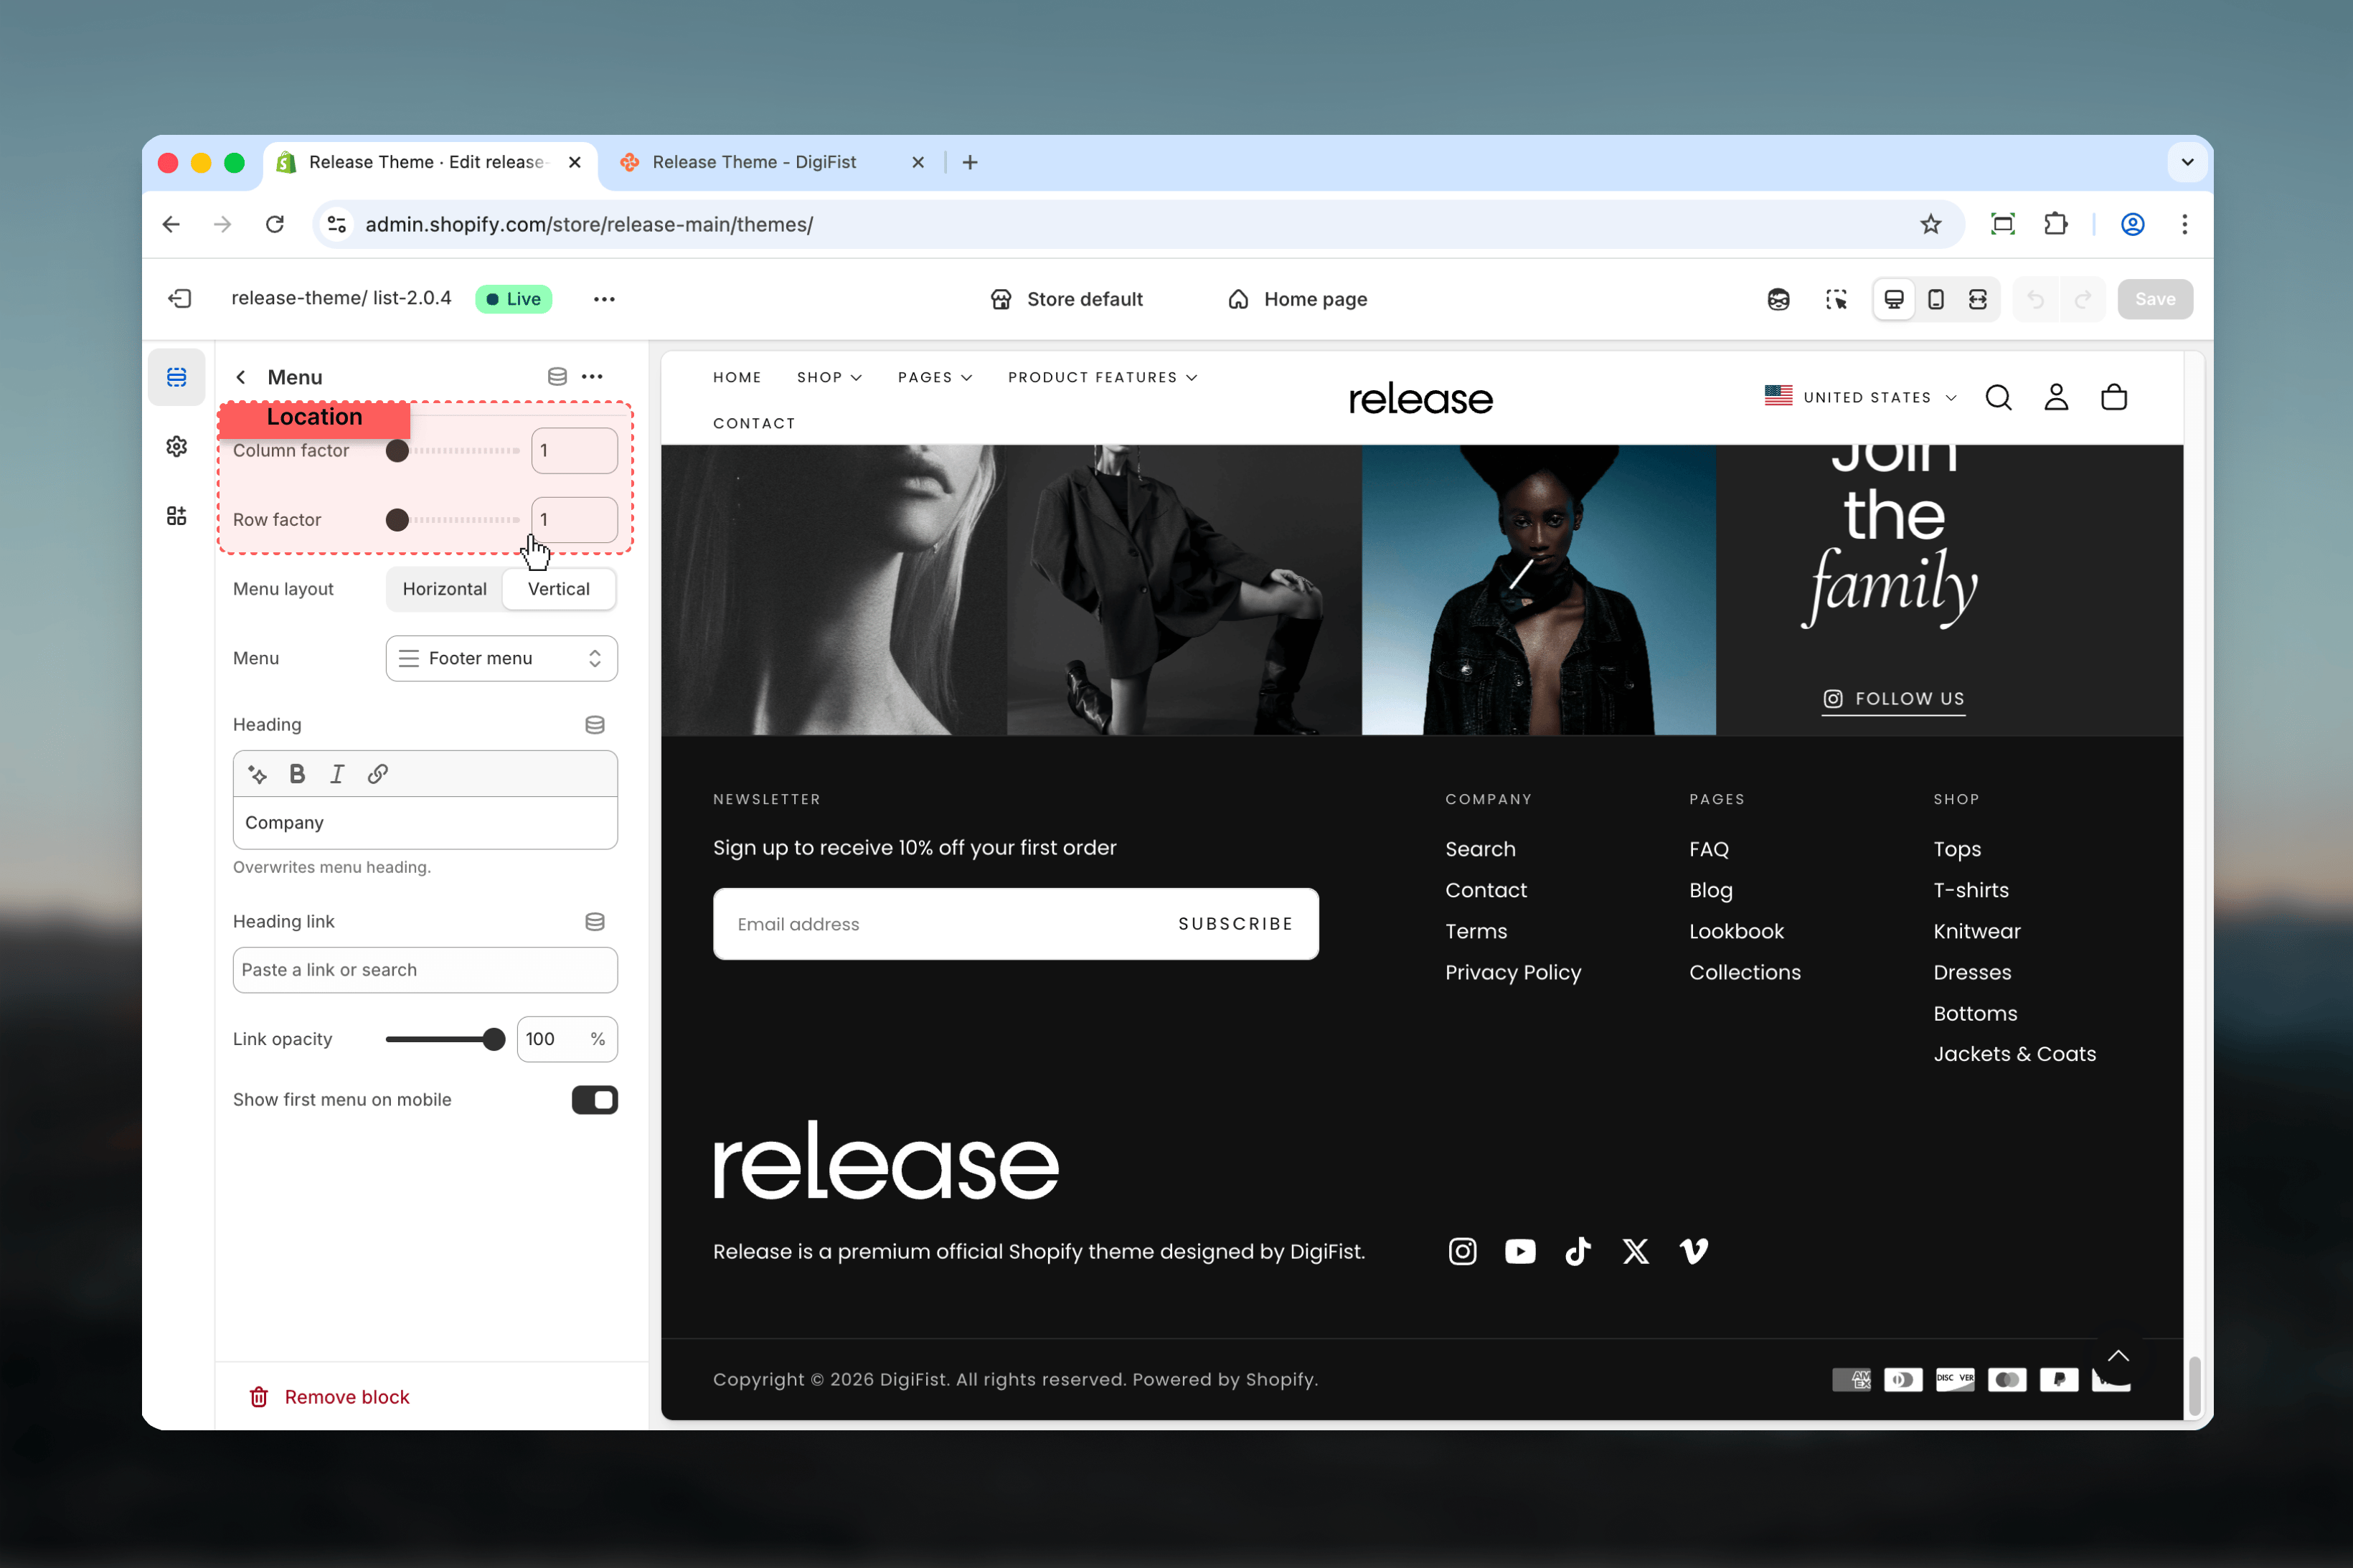The height and width of the screenshot is (1568, 2353).
Task: Click the undo icon
Action: pyautogui.click(x=2035, y=299)
